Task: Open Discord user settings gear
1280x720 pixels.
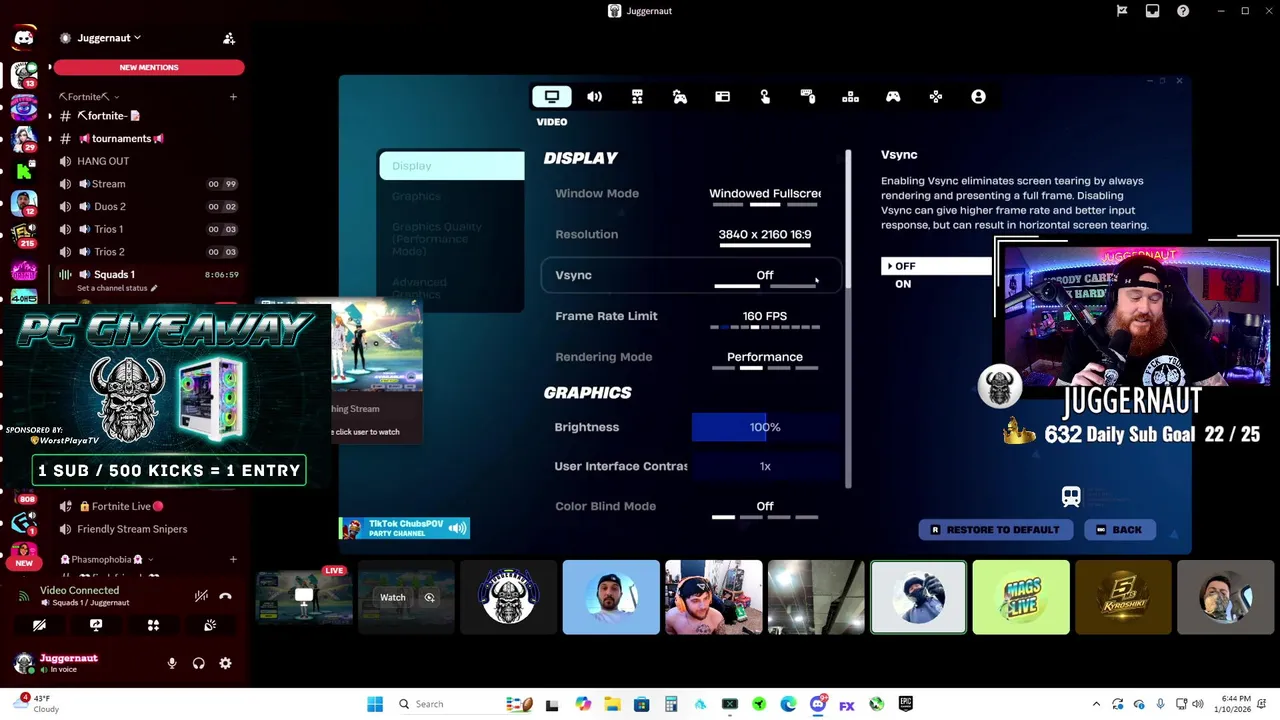Action: coord(225,663)
